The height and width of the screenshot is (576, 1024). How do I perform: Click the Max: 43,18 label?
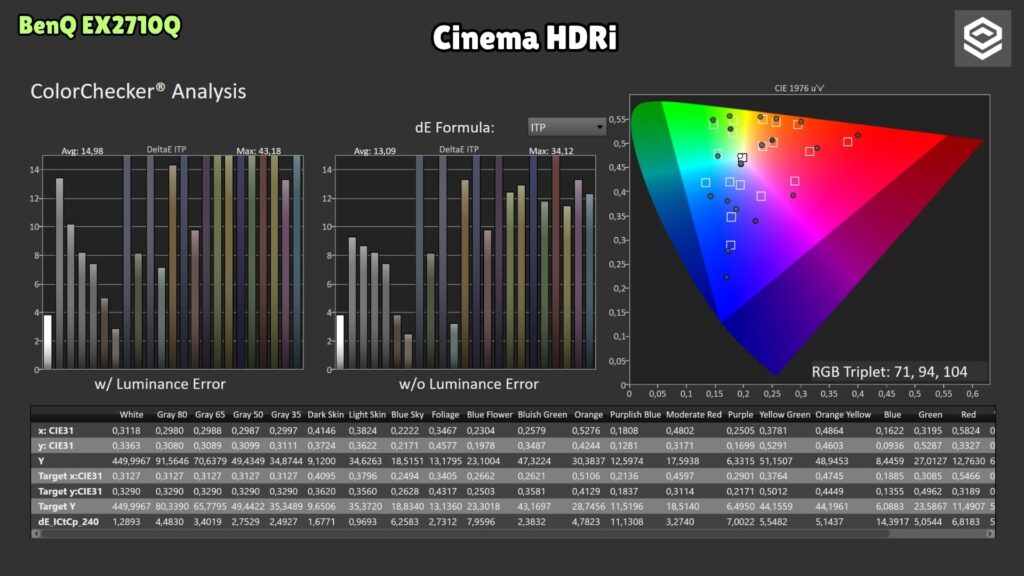pos(259,151)
